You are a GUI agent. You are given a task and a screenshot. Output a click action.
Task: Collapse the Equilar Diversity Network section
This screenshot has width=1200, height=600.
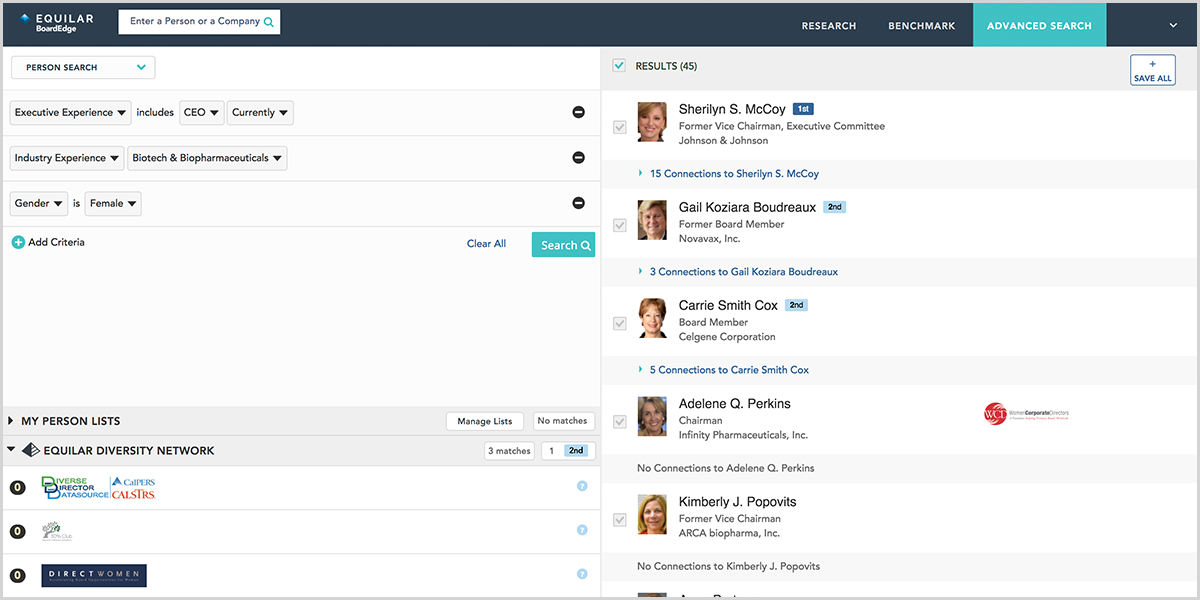click(11, 450)
